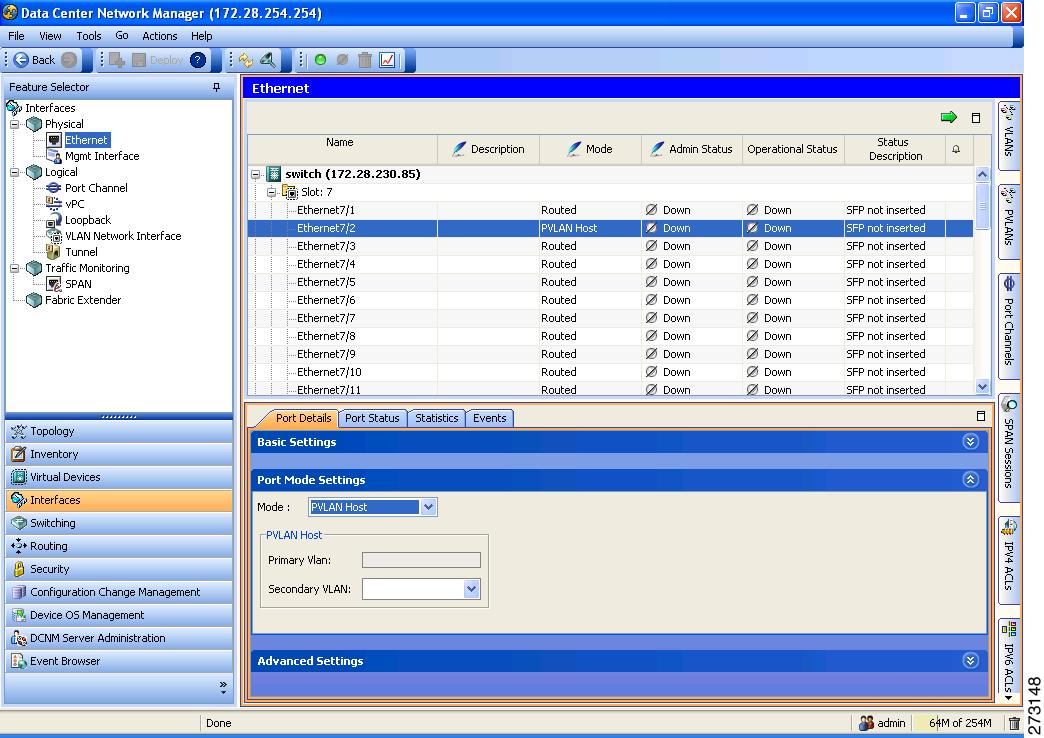Expand the Advanced Settings section
The image size is (1044, 738).
pyautogui.click(x=970, y=661)
